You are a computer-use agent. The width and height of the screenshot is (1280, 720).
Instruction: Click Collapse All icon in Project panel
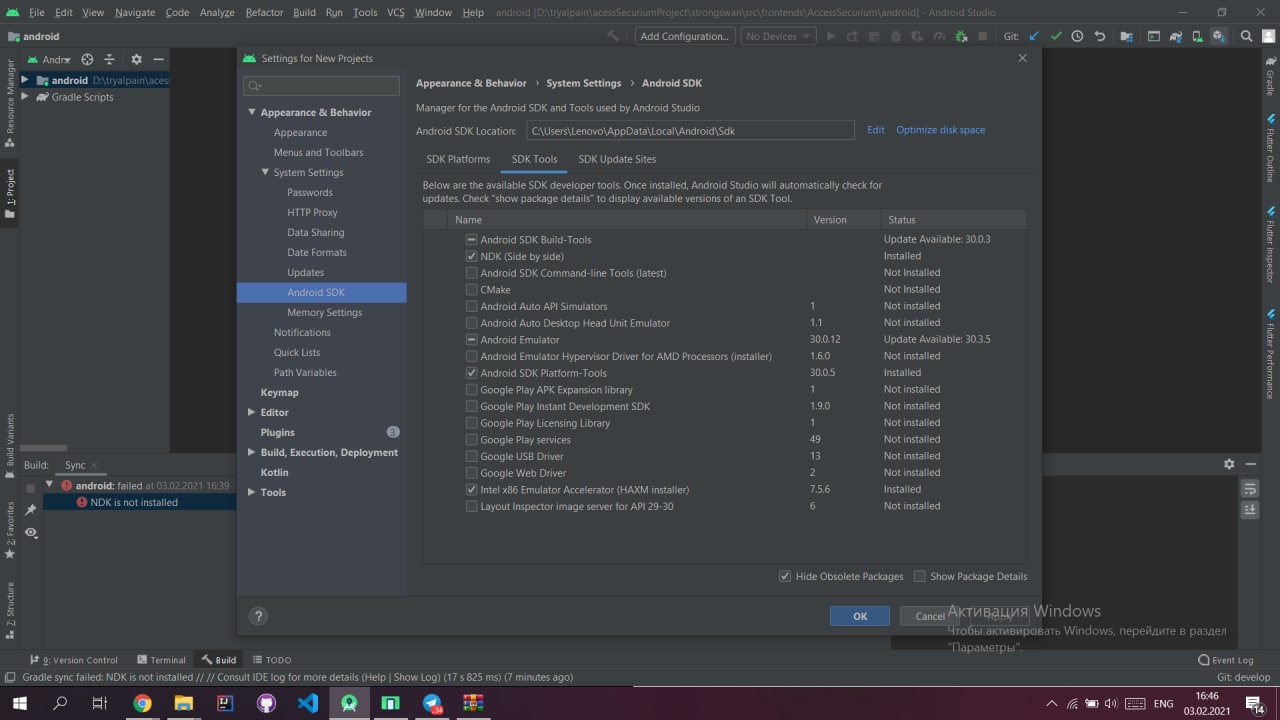tap(109, 59)
